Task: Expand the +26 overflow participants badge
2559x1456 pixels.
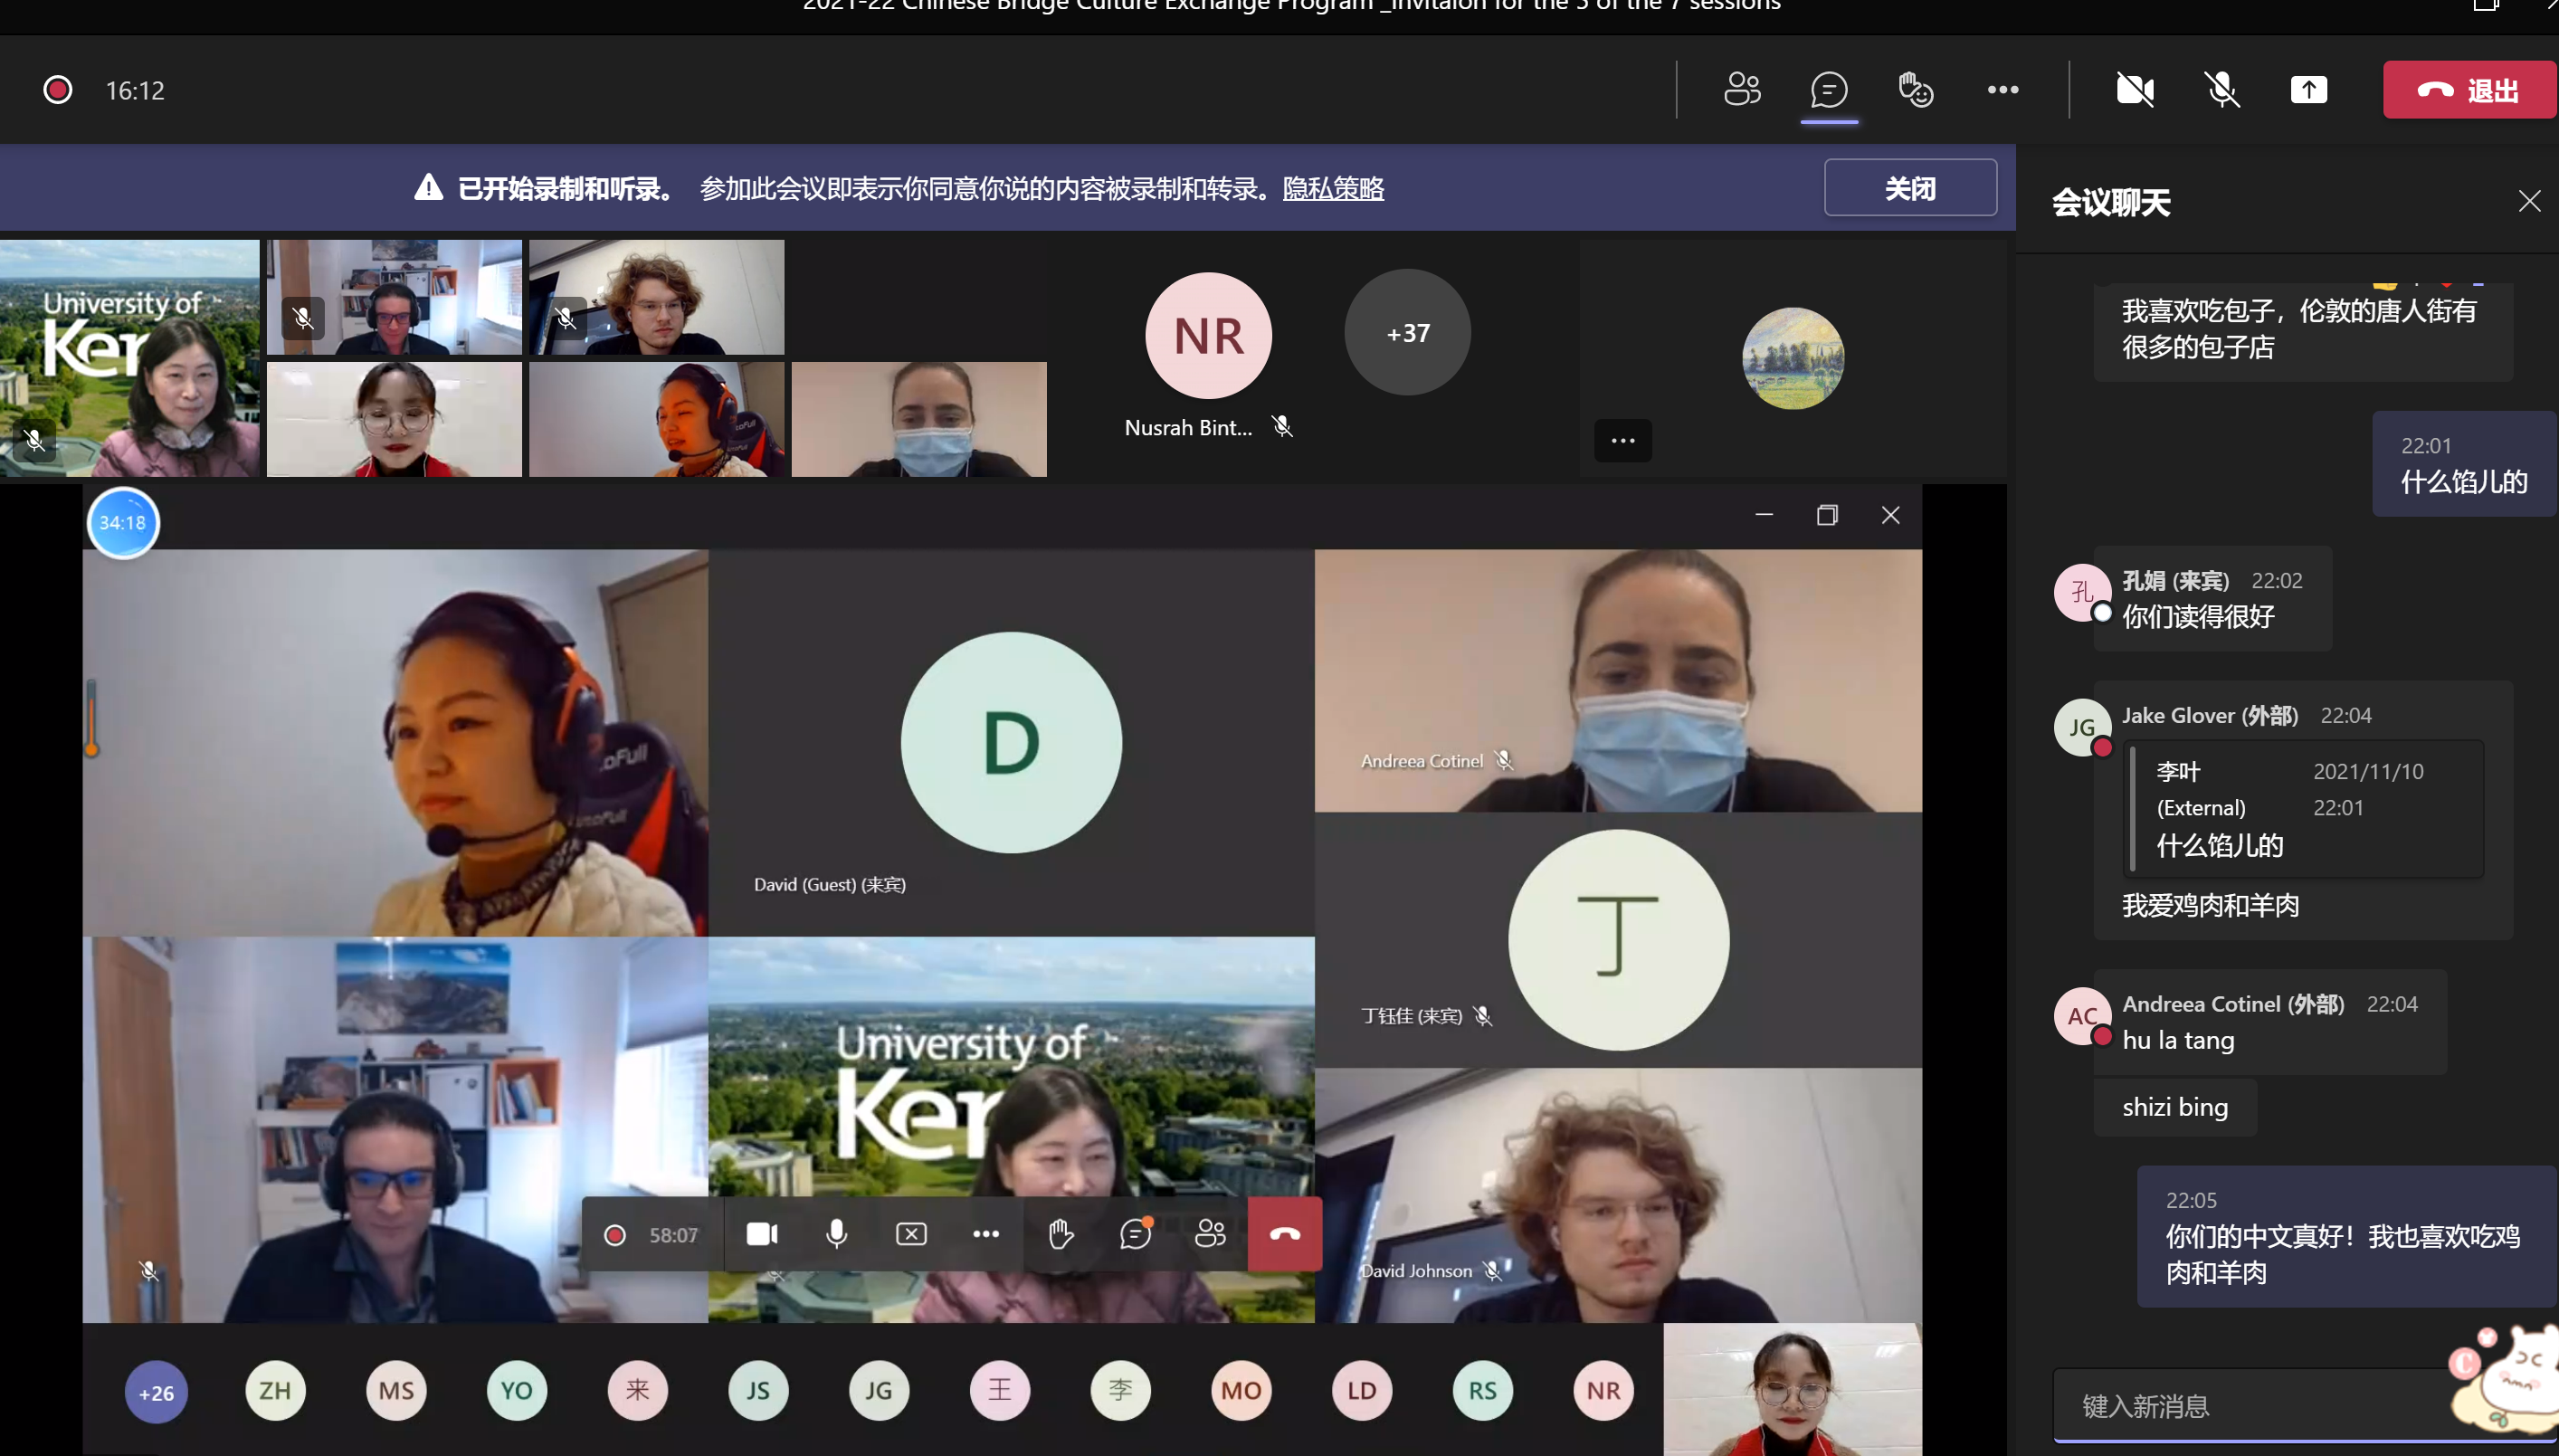Action: coord(156,1392)
